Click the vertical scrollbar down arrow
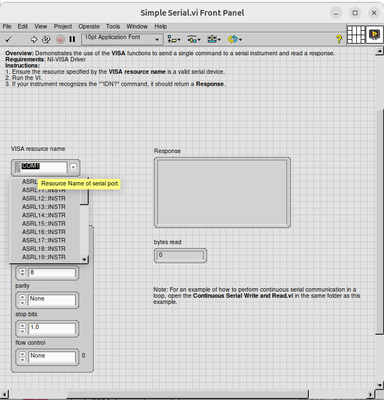 (379, 385)
